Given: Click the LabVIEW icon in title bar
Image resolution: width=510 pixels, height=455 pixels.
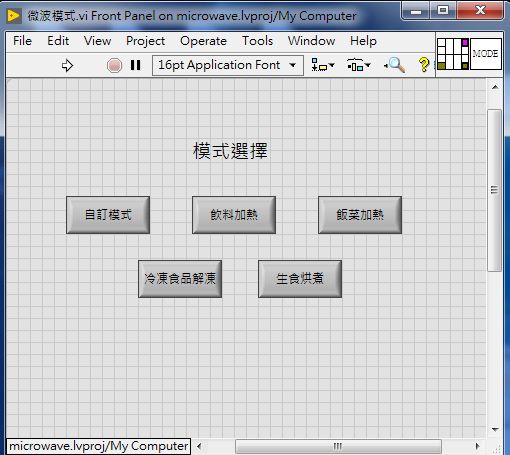Looking at the screenshot, I should pos(14,16).
